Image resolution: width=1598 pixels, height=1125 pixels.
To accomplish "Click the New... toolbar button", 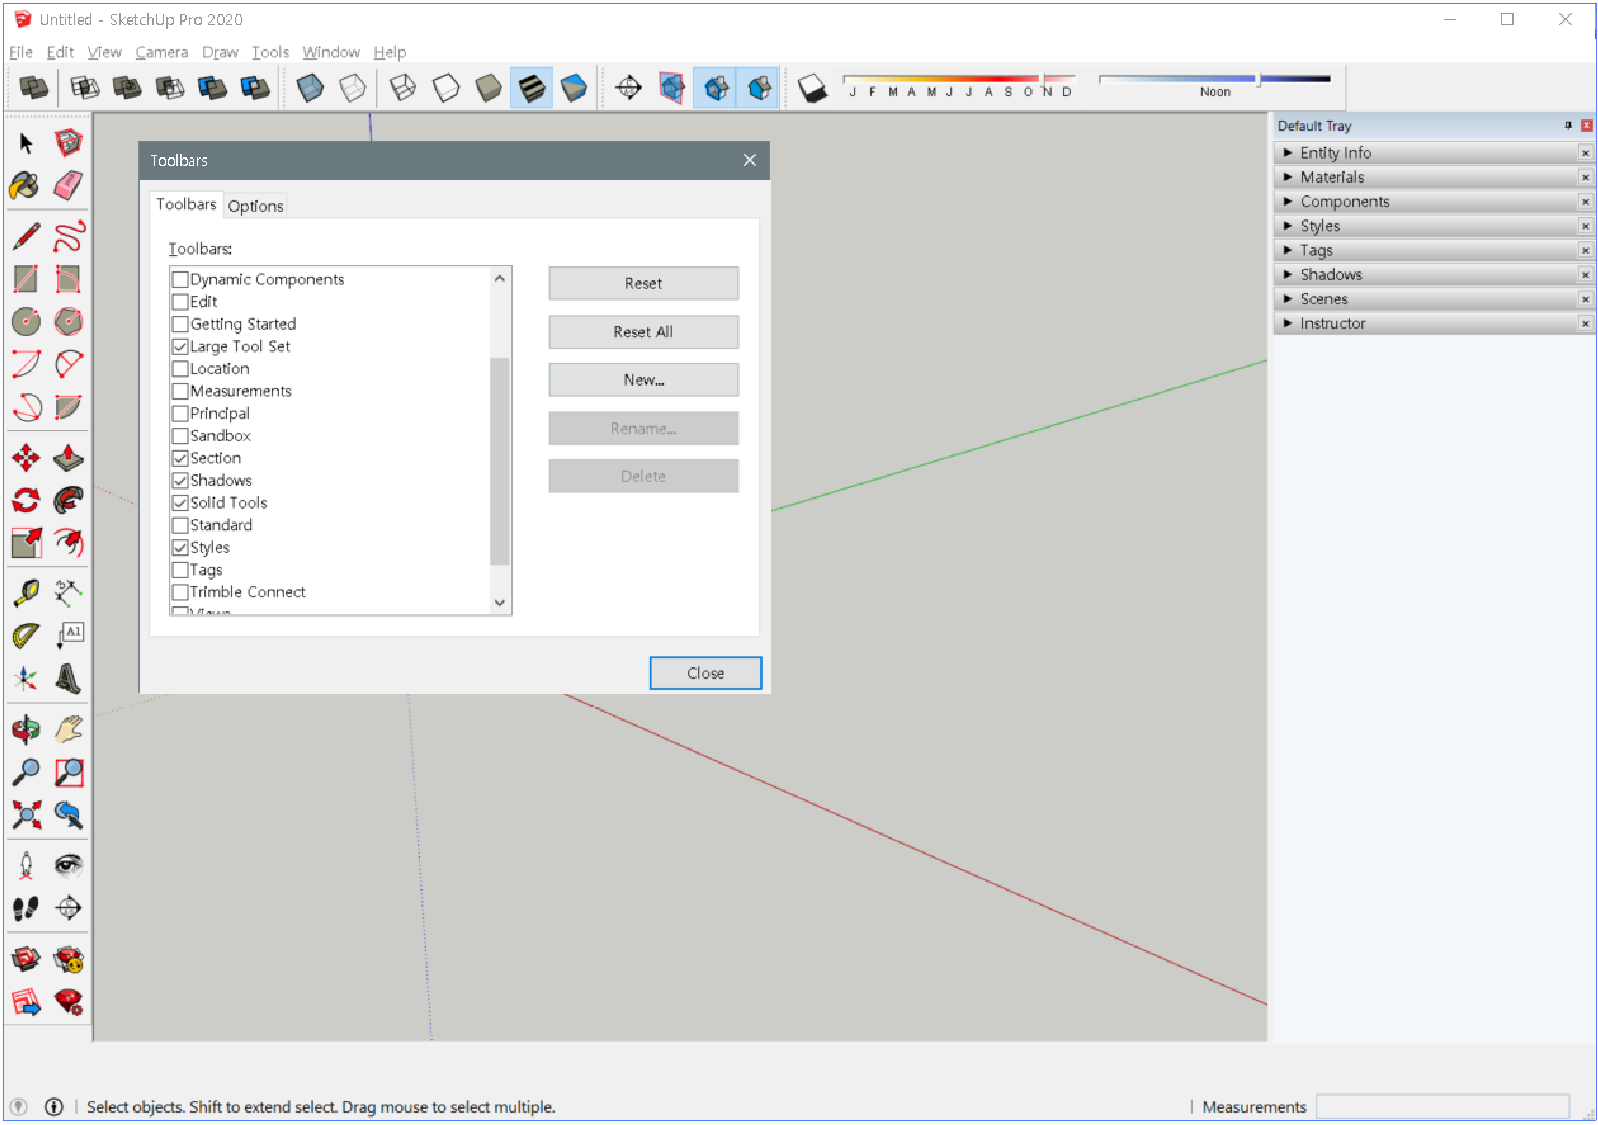I will click(x=643, y=380).
